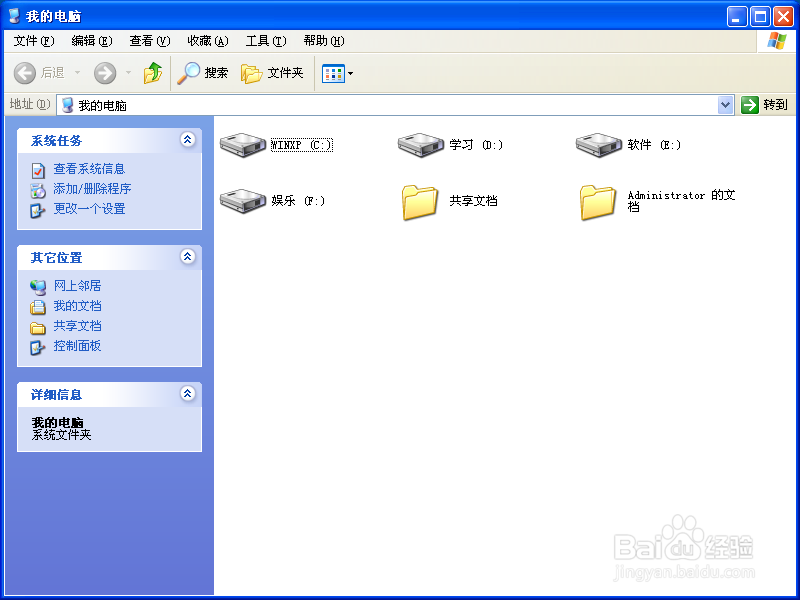Click the 娱乐 (F:) drive label
The height and width of the screenshot is (600, 800).
coord(298,201)
